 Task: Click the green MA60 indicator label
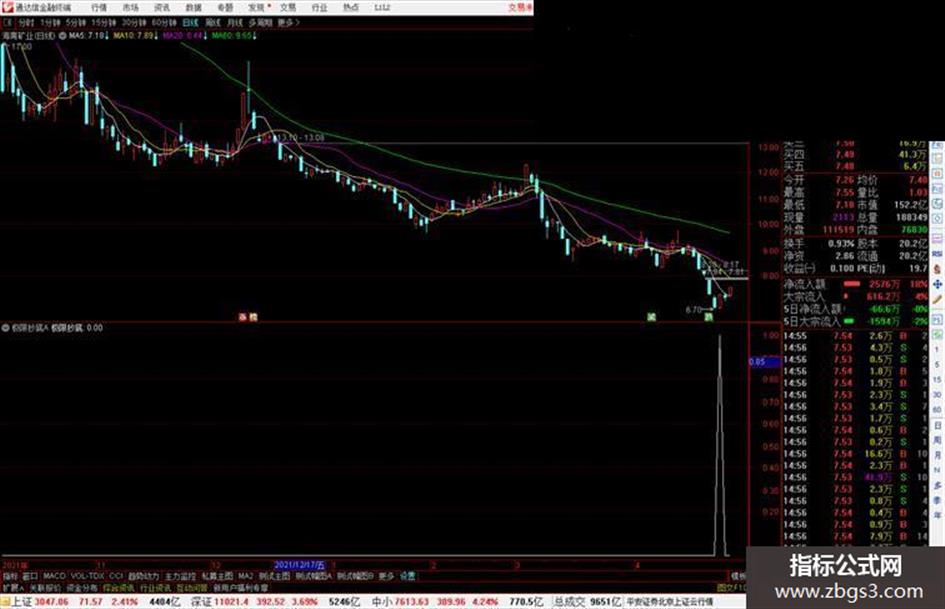tap(234, 36)
